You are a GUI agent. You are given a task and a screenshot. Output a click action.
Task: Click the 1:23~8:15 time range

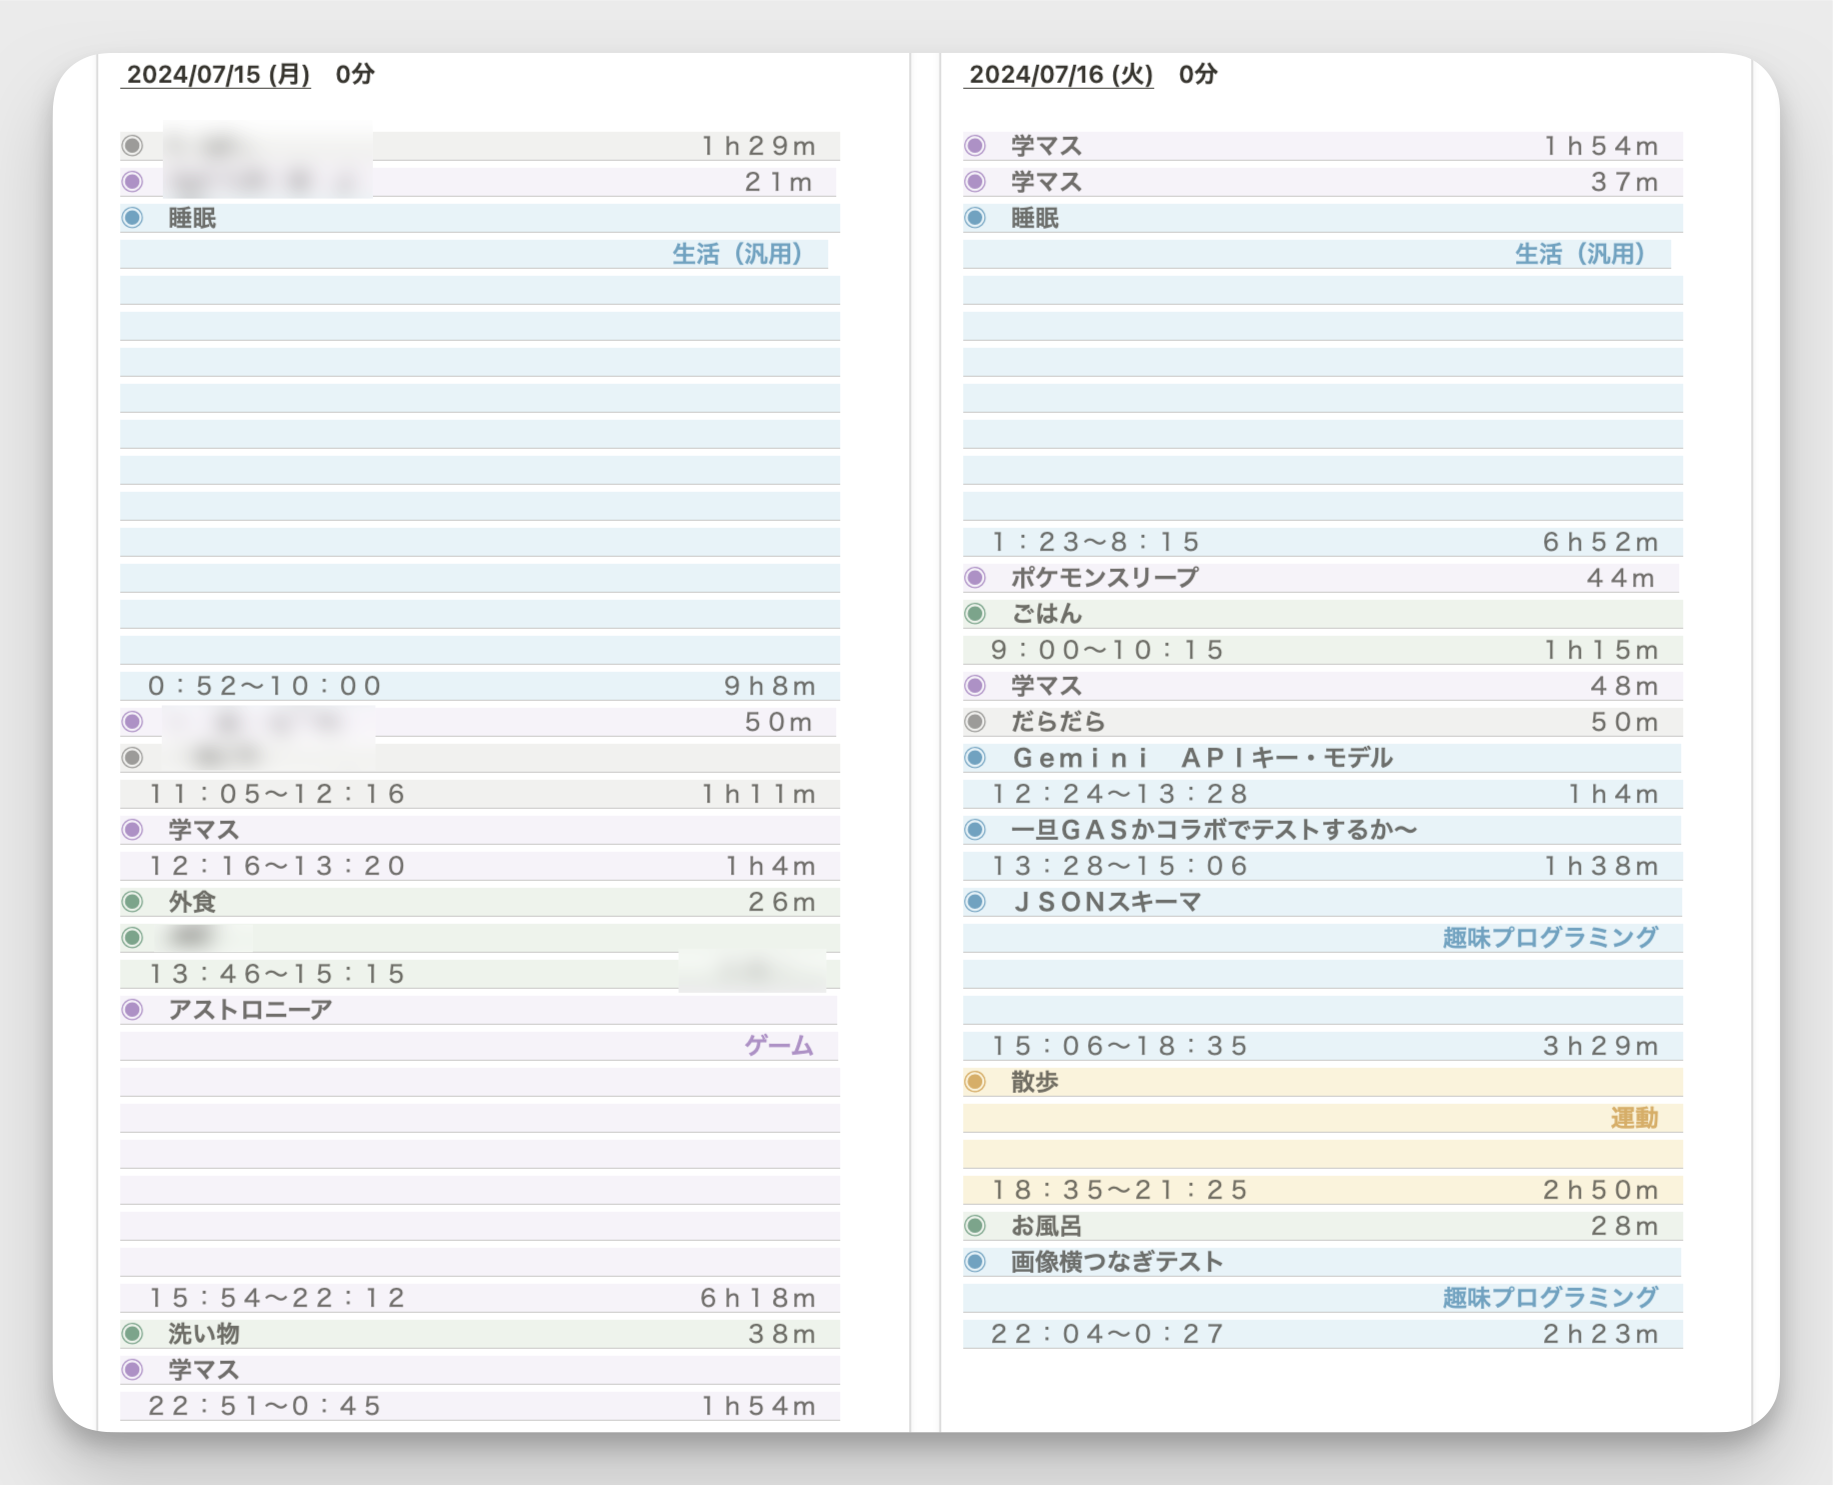tap(1095, 542)
